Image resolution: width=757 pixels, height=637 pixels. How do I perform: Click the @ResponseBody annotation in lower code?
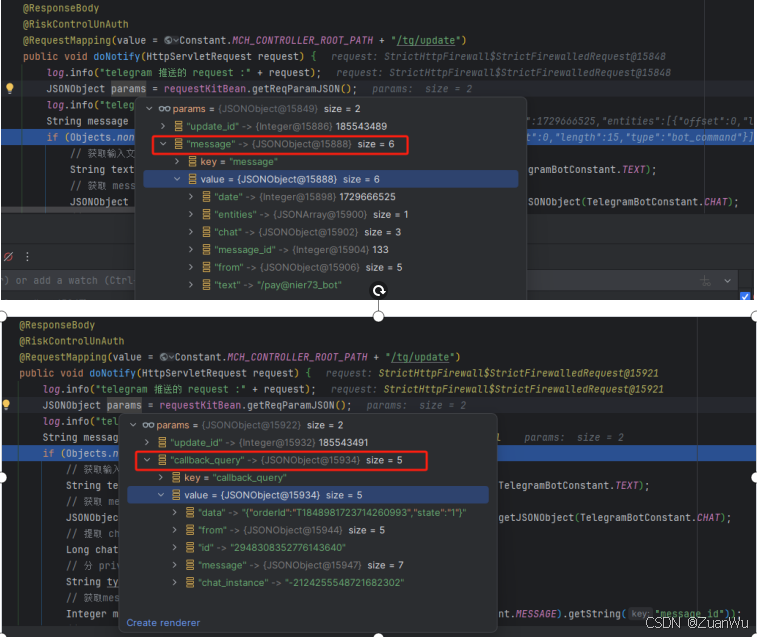click(x=57, y=325)
